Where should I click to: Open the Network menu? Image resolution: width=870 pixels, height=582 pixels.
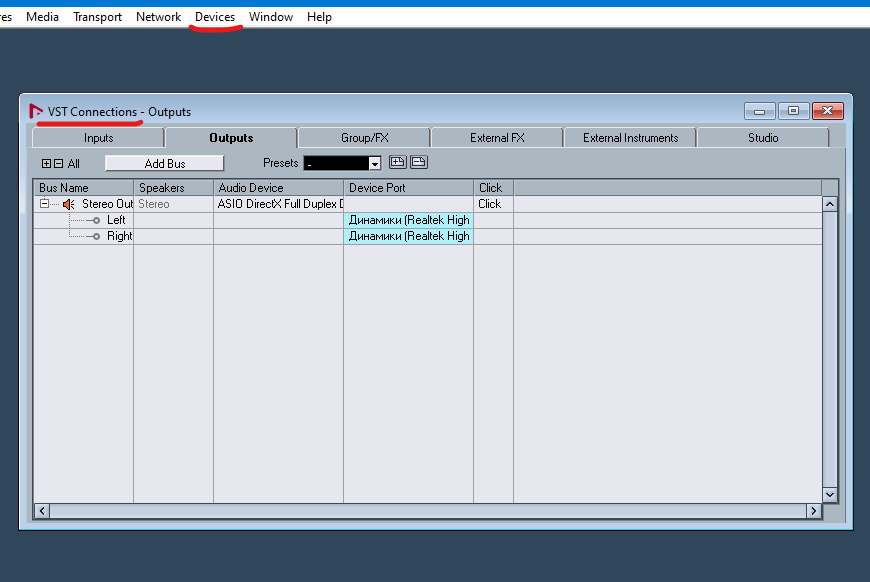point(158,17)
